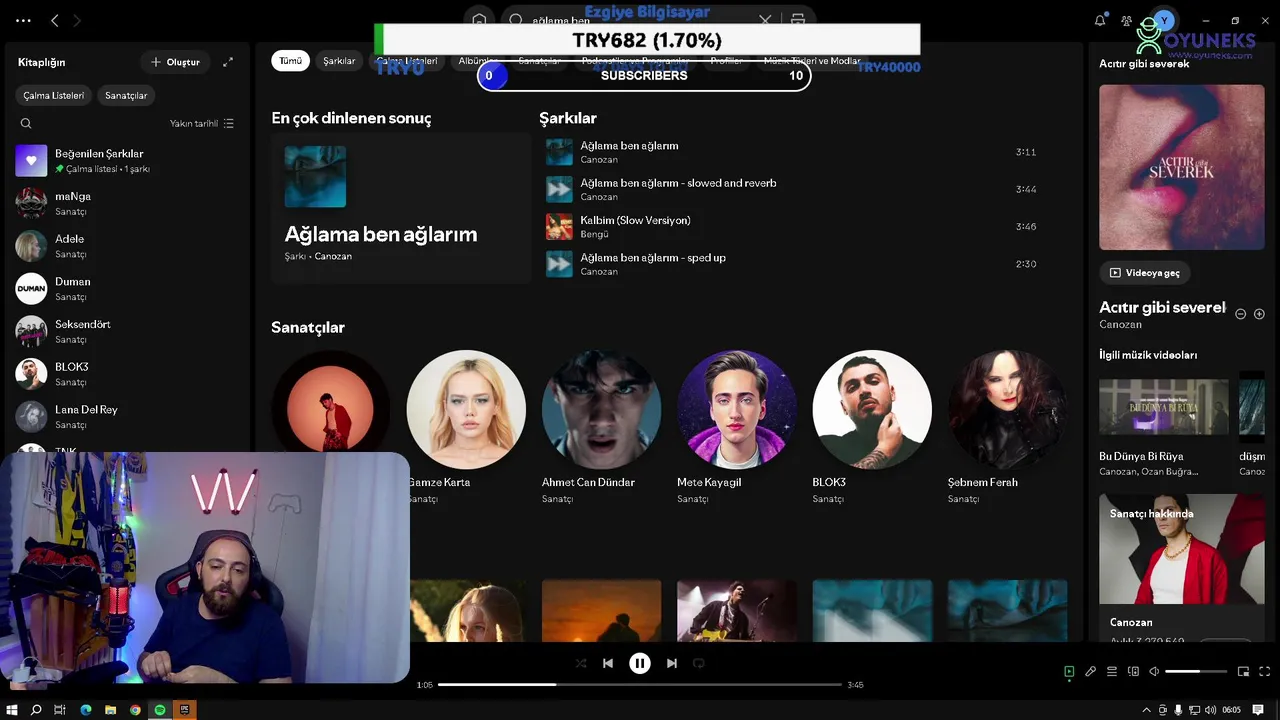Open the Bu Dünya Bir Rüya video thumbnail
Screen dimensions: 1280x720
pyautogui.click(x=1164, y=406)
